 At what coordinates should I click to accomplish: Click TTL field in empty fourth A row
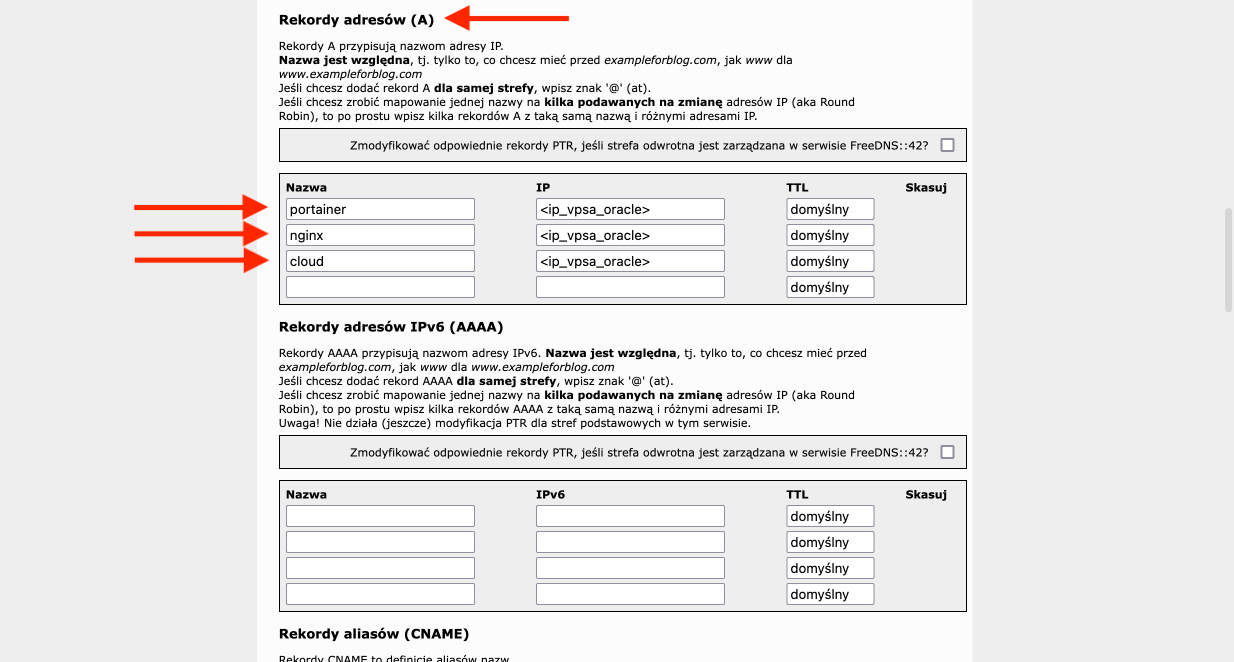point(830,287)
